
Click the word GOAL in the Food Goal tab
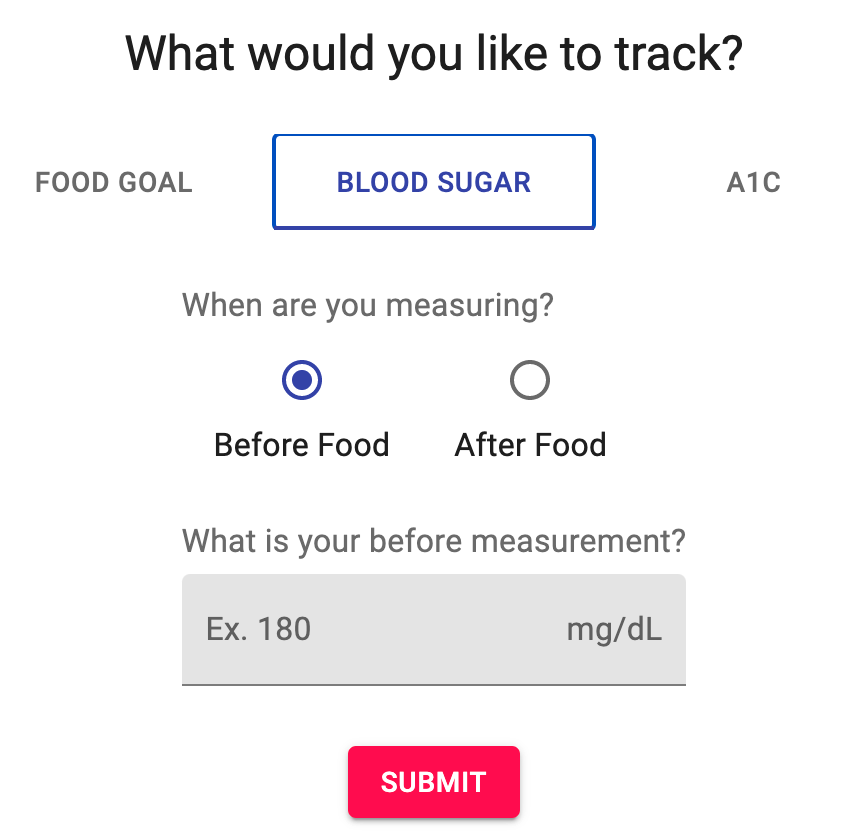coord(155,182)
